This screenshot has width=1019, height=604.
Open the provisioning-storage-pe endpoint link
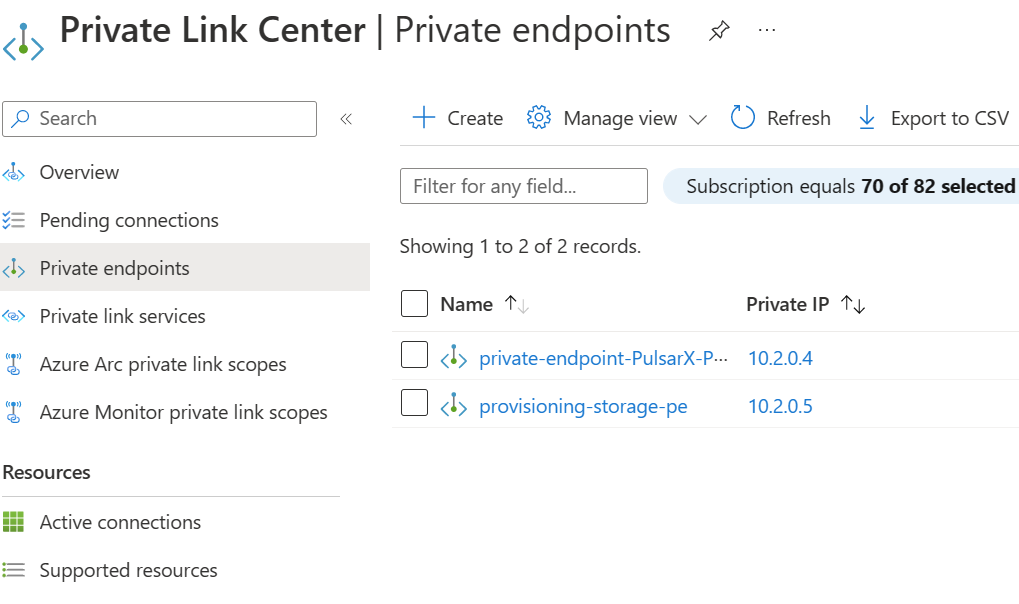tap(583, 406)
